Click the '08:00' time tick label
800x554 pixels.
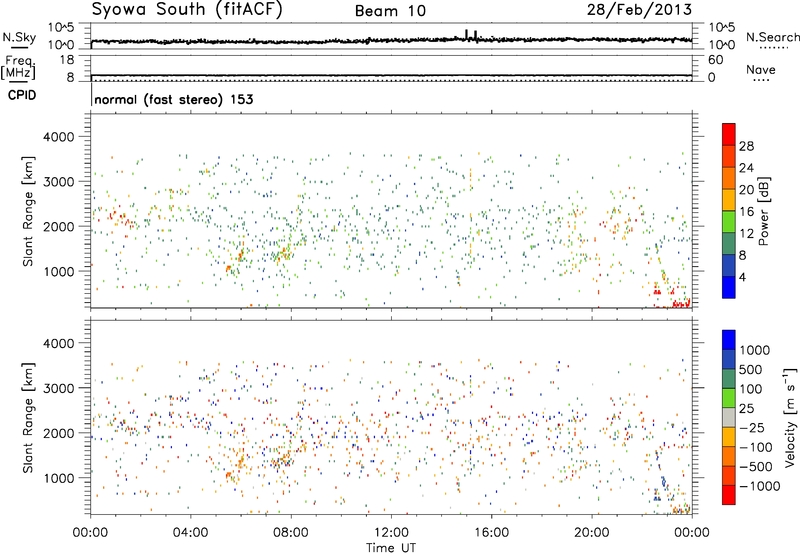point(291,533)
